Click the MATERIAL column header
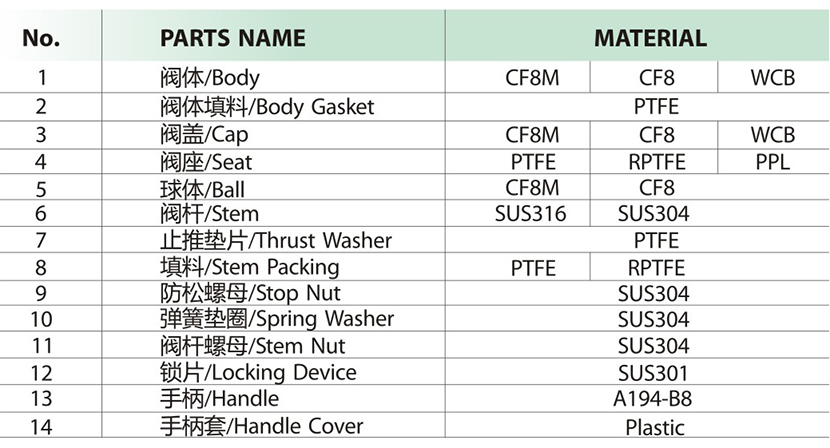830x448 pixels. click(x=650, y=40)
